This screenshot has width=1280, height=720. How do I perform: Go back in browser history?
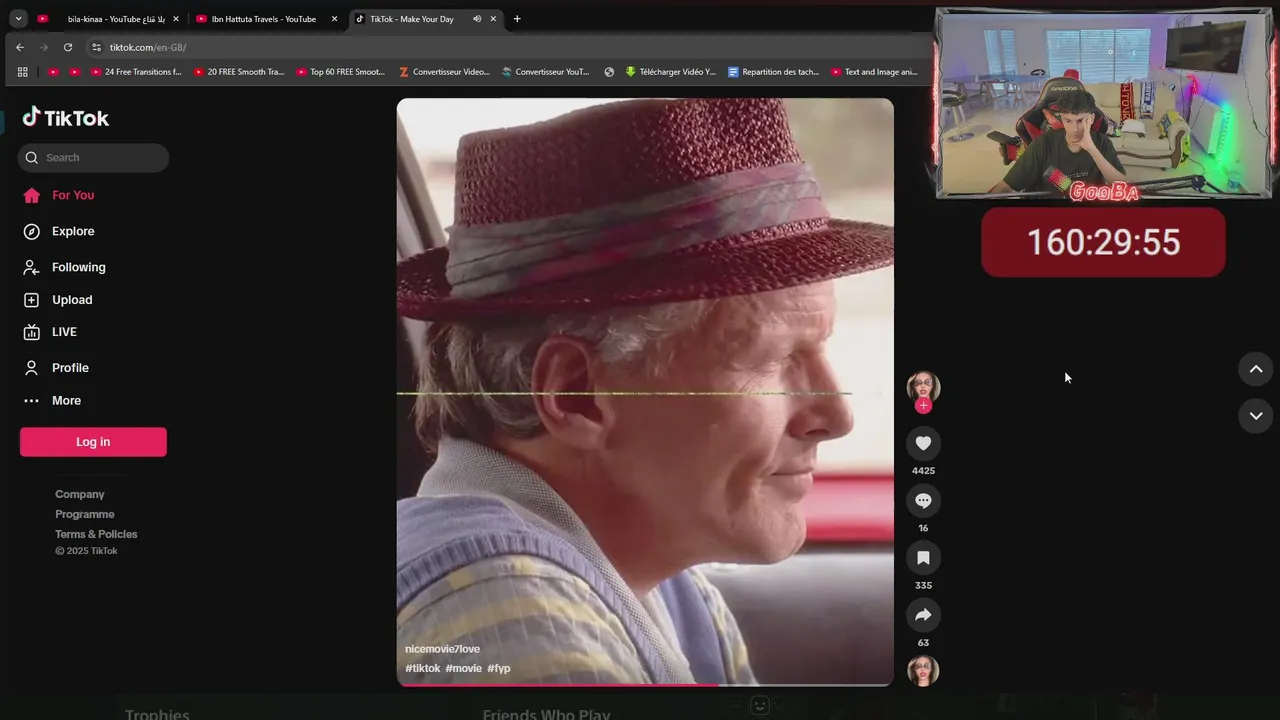point(20,47)
